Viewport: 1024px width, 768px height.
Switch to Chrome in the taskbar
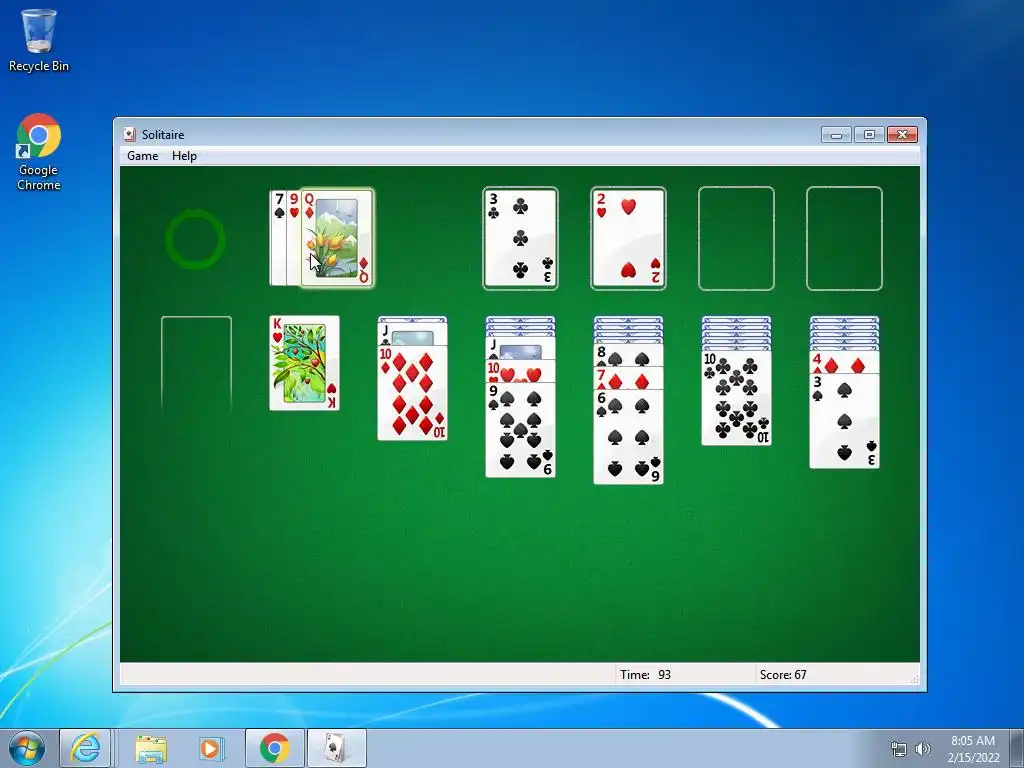[x=274, y=748]
